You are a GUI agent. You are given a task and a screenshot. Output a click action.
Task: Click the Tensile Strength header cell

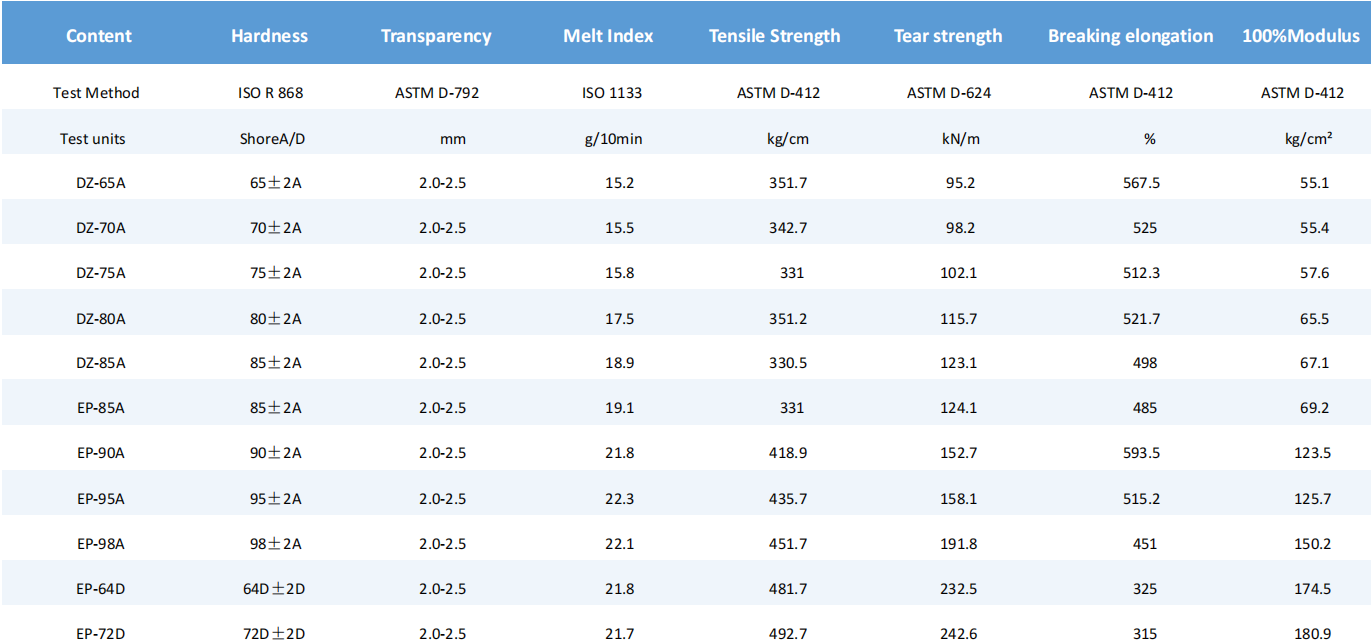774,36
